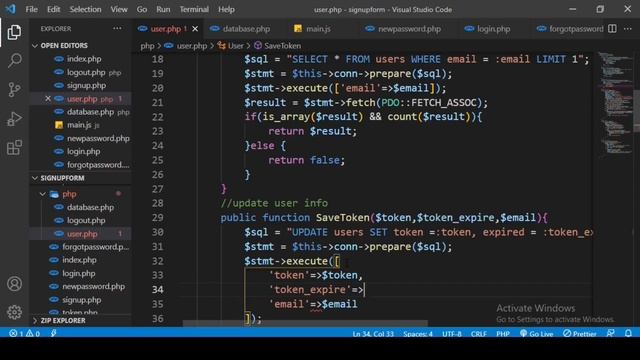Click the Ln 34, Col 33 status item
The height and width of the screenshot is (360, 640).
click(373, 333)
